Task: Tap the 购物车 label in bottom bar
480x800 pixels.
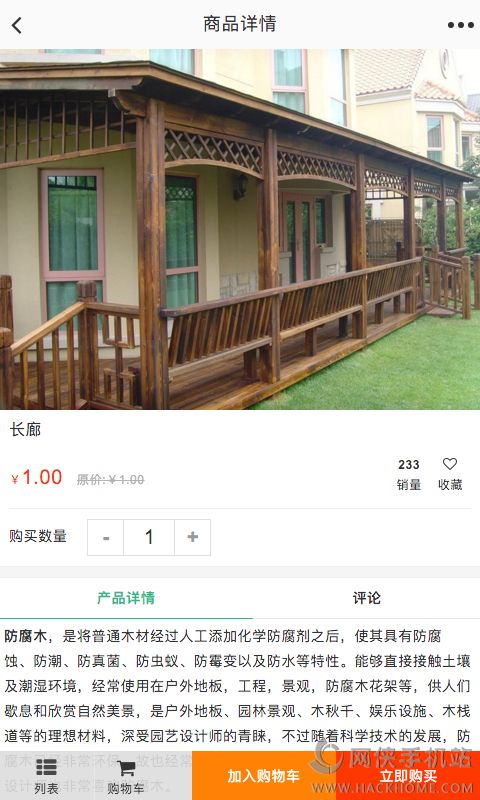Action: [125, 789]
